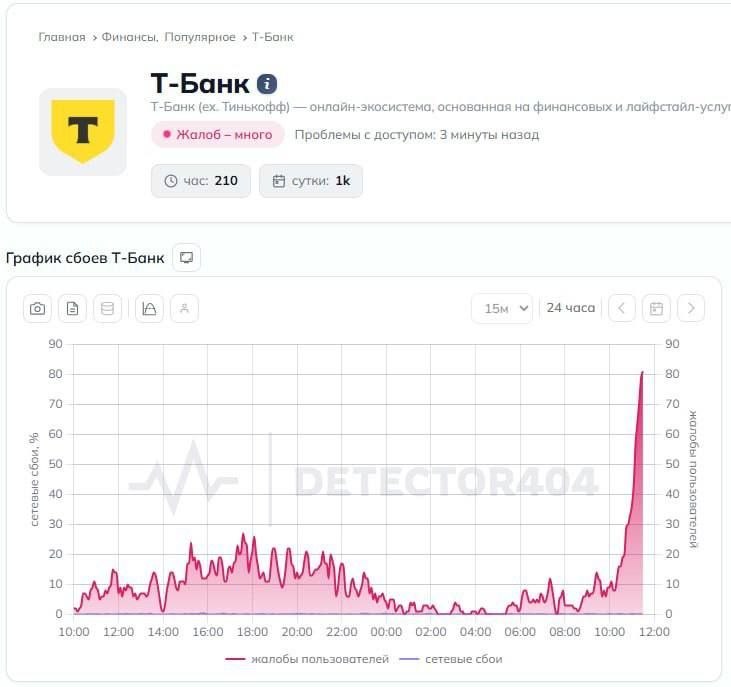Viewport: 731px width, 687px height.
Task: Open the Главная breadcrumb link
Action: [x=62, y=37]
